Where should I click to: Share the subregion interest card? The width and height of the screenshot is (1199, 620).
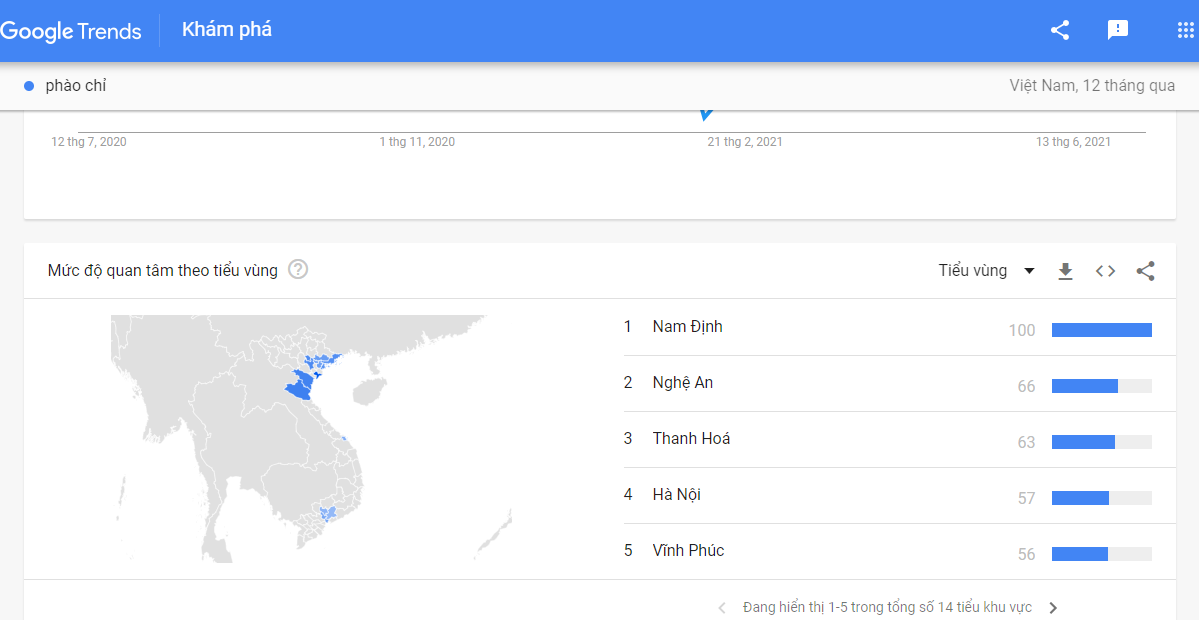(1145, 271)
